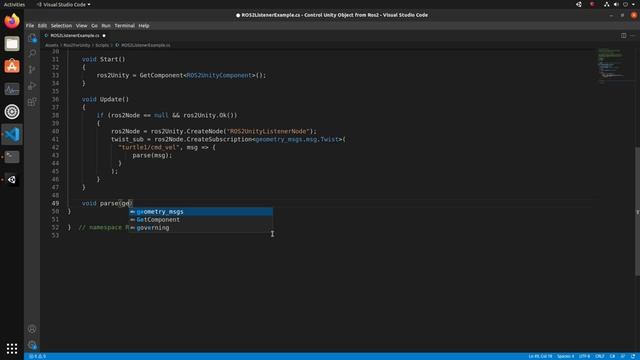
Task: Open Activities overview
Action: pos(14,4)
